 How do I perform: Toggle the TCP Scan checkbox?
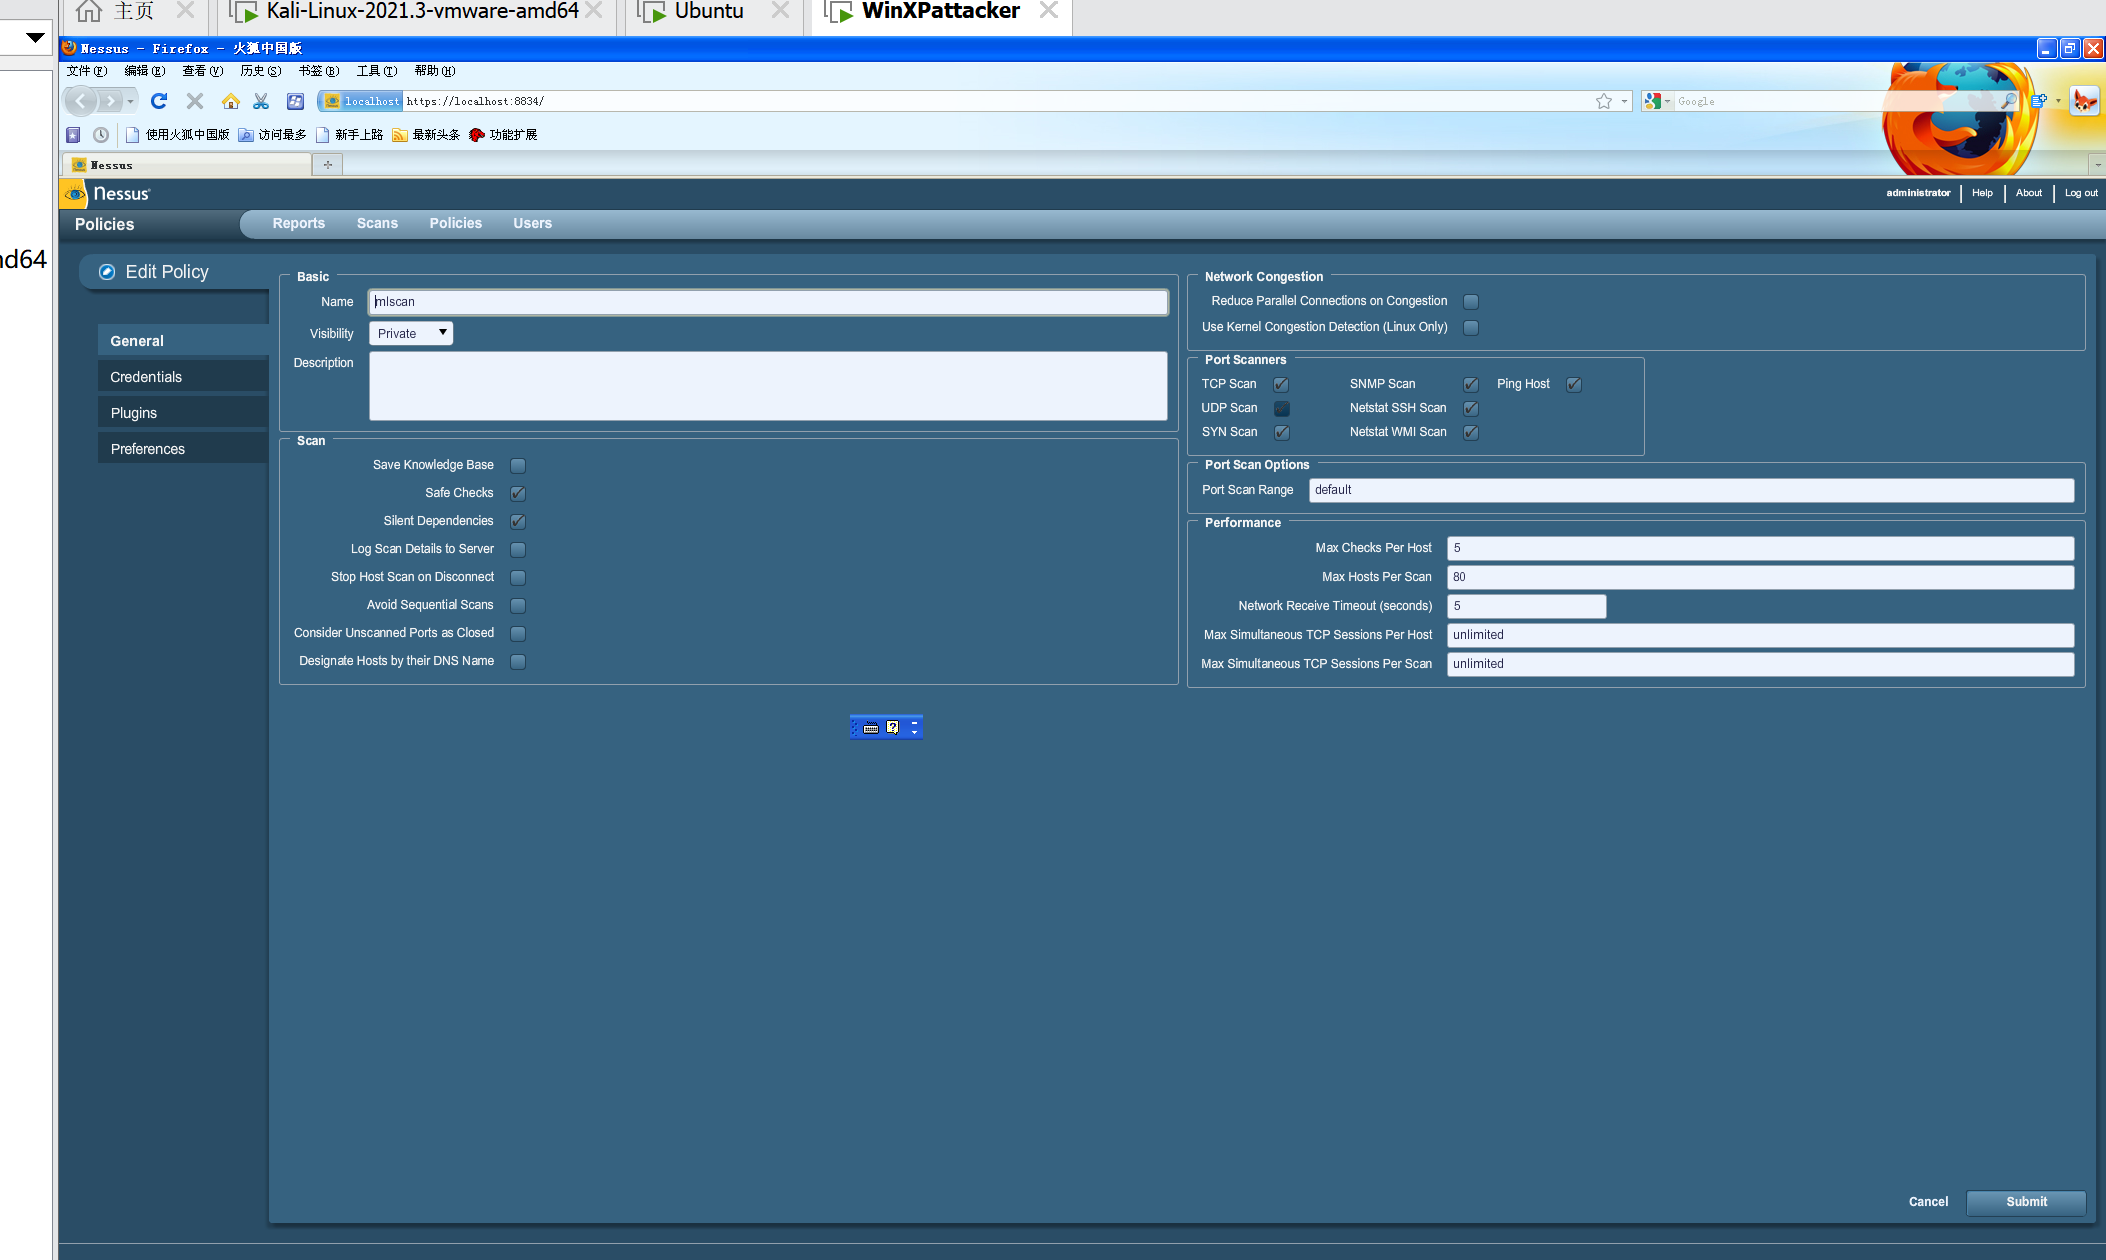coord(1281,384)
